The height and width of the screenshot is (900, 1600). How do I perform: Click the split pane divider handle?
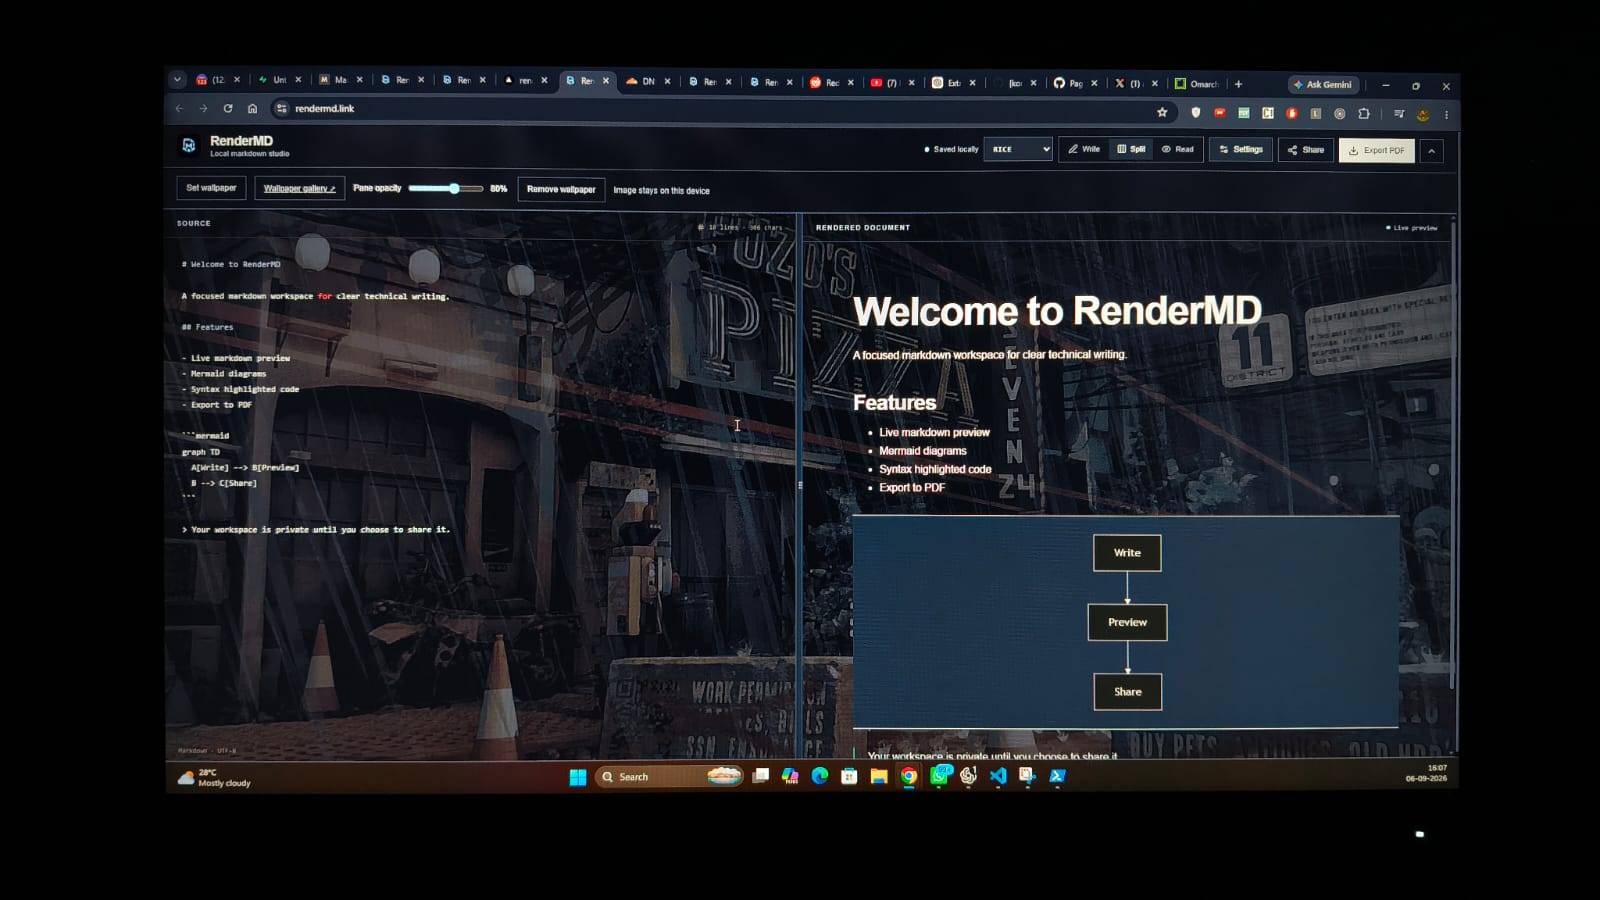tap(799, 485)
